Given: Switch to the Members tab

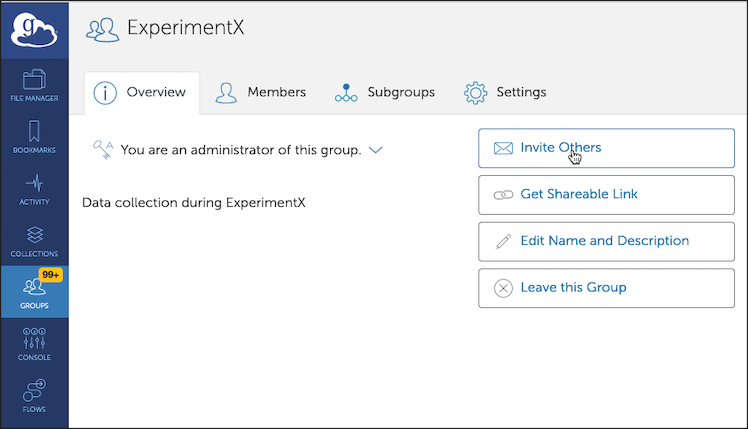Looking at the screenshot, I should tap(262, 93).
